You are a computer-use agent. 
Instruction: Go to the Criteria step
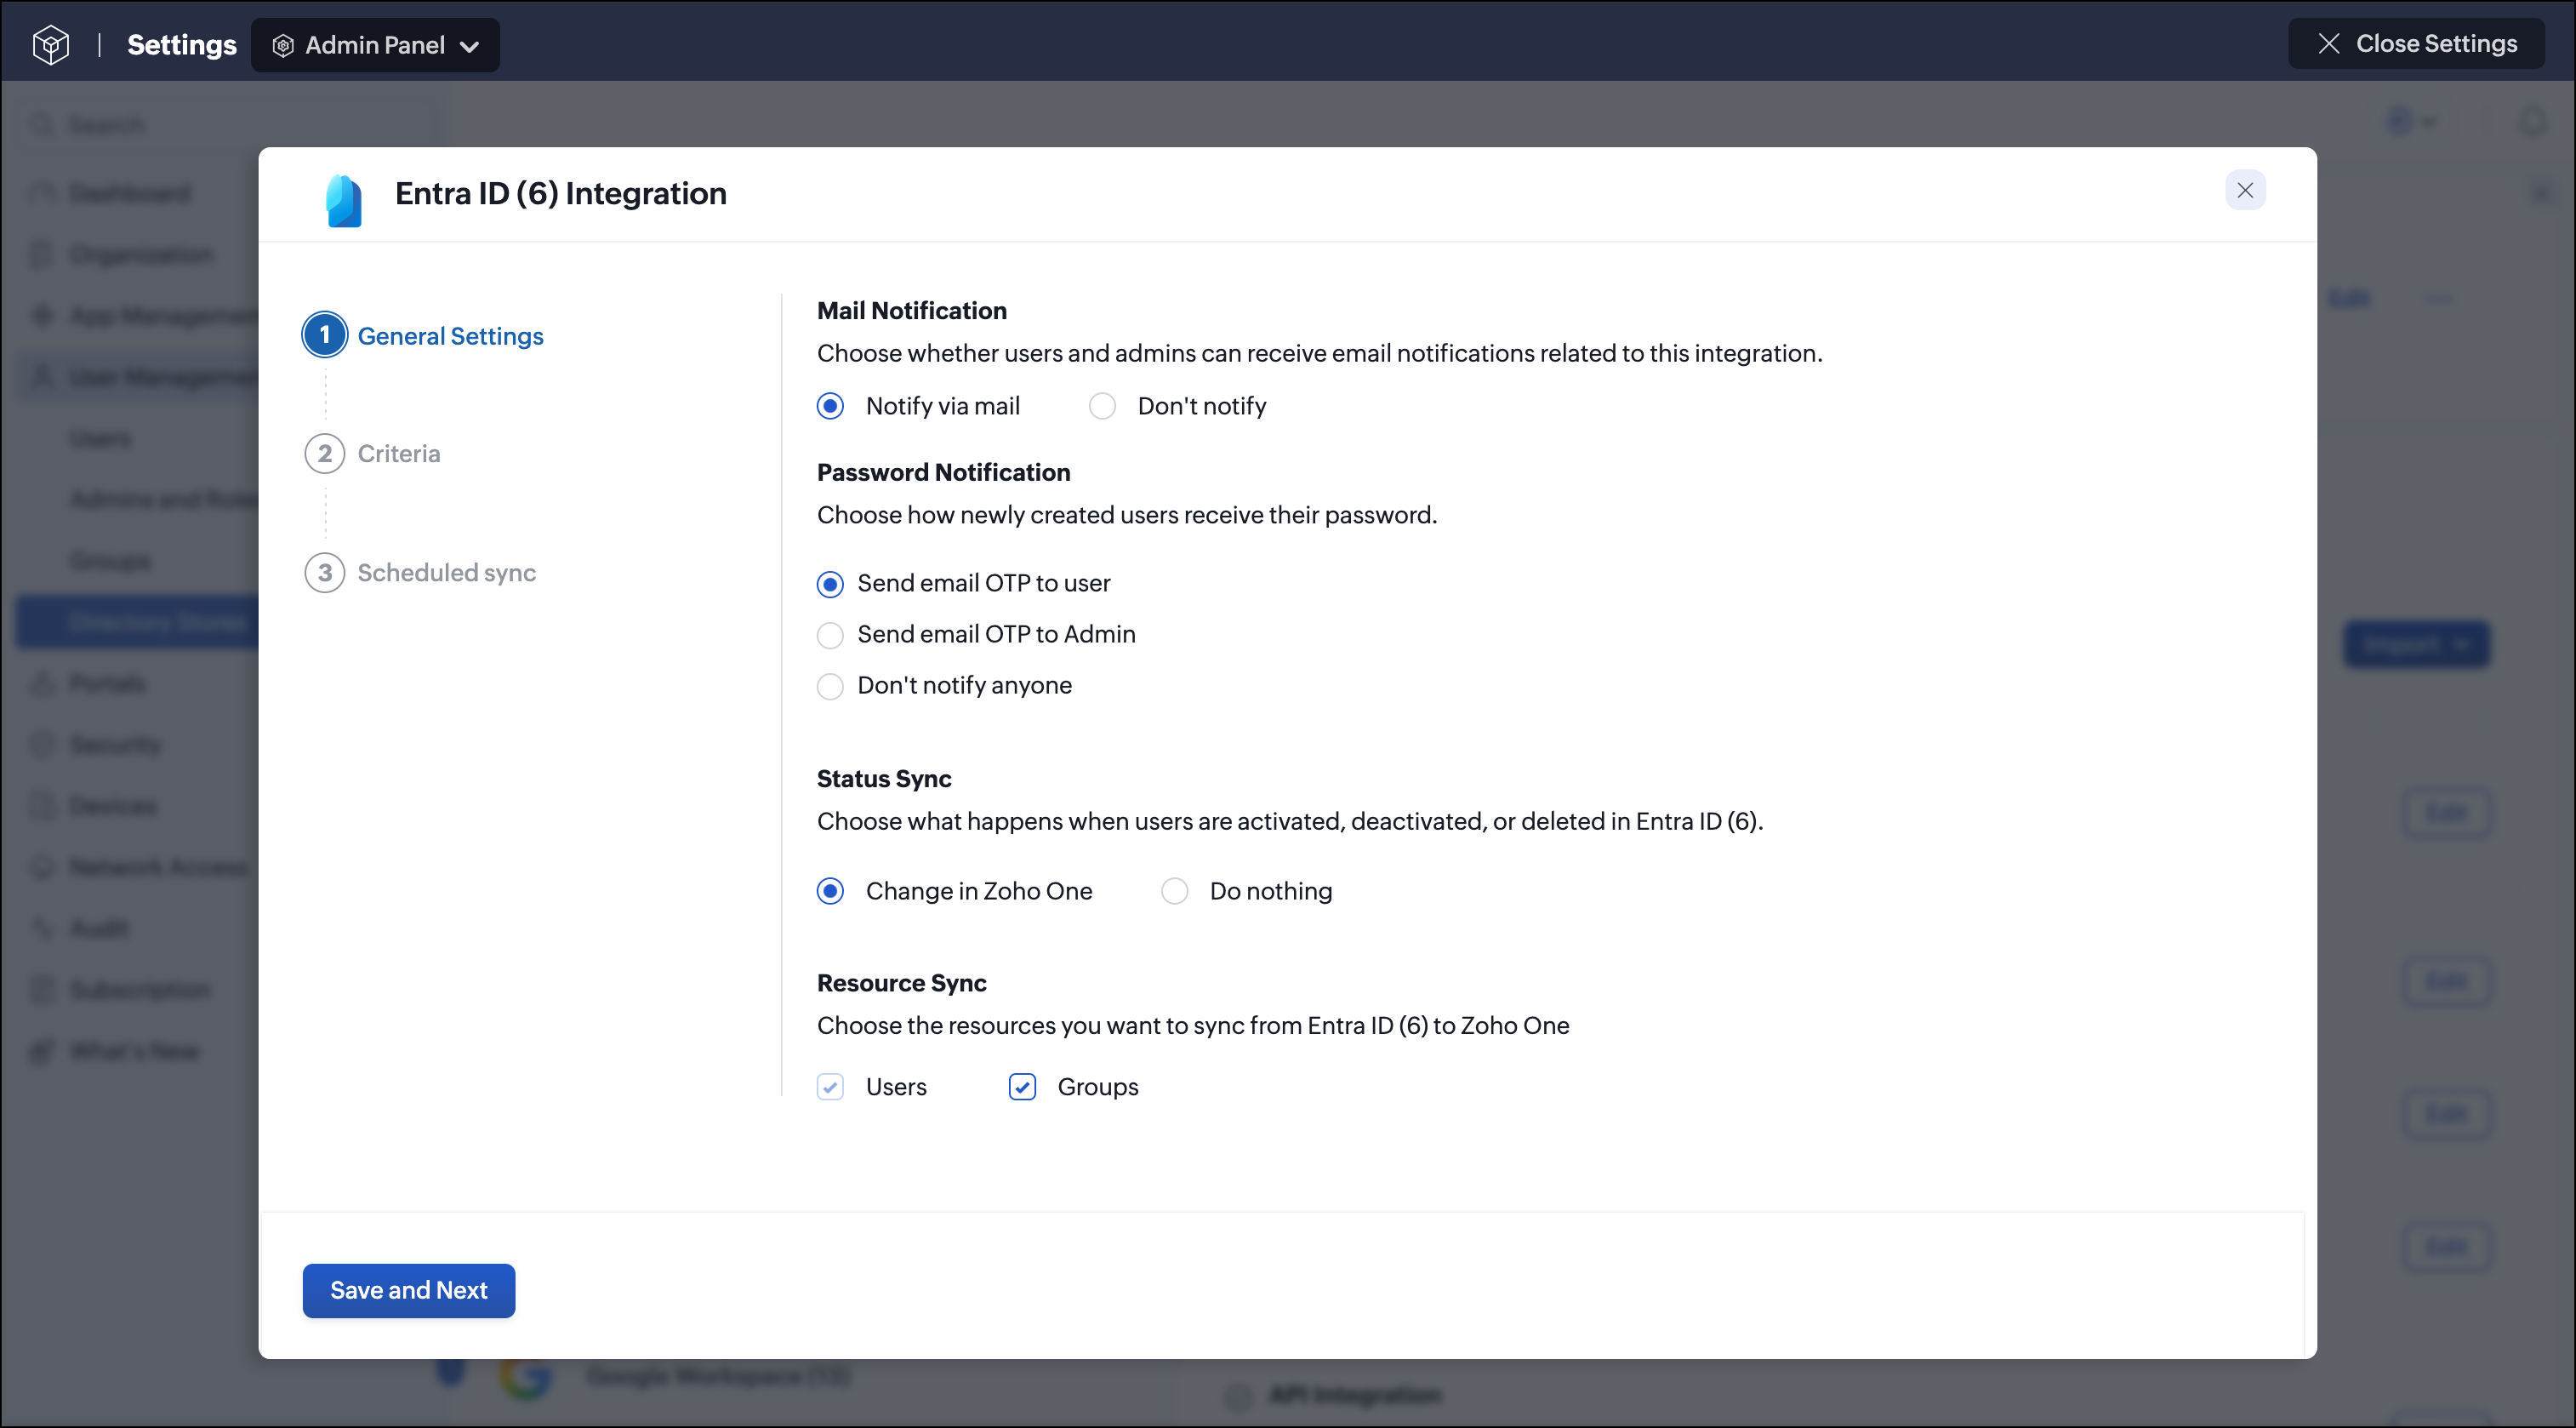tap(372, 454)
